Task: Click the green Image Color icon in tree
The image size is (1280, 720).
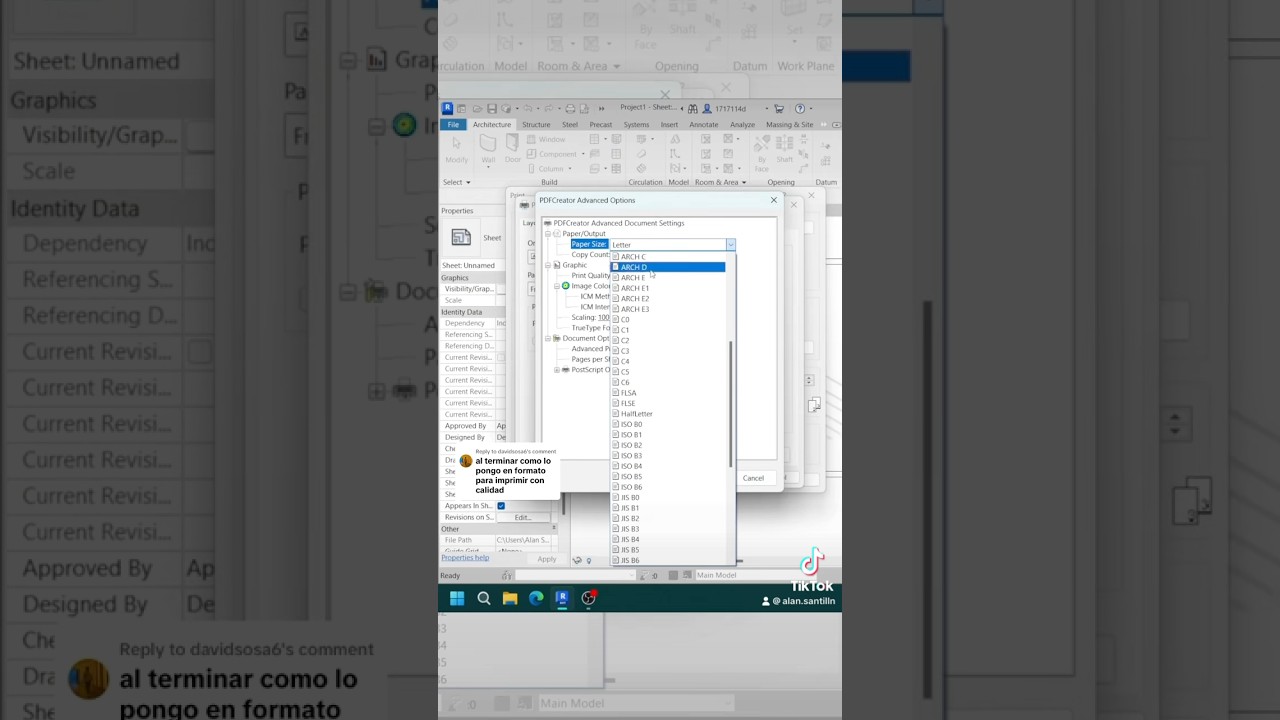Action: [566, 286]
